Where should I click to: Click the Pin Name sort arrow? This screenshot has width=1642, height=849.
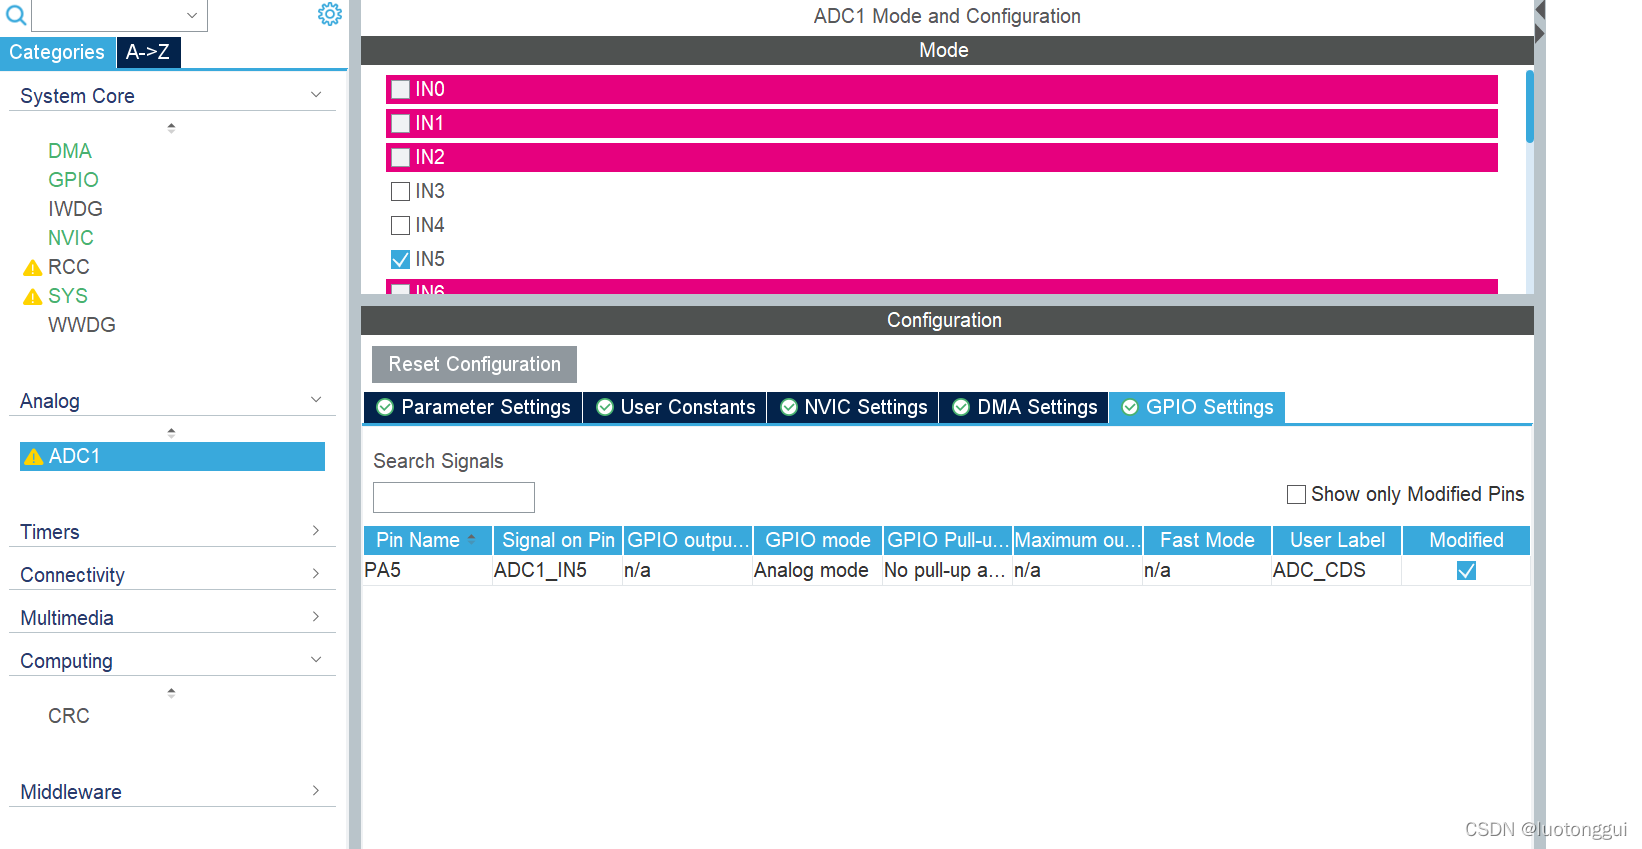[x=472, y=538]
